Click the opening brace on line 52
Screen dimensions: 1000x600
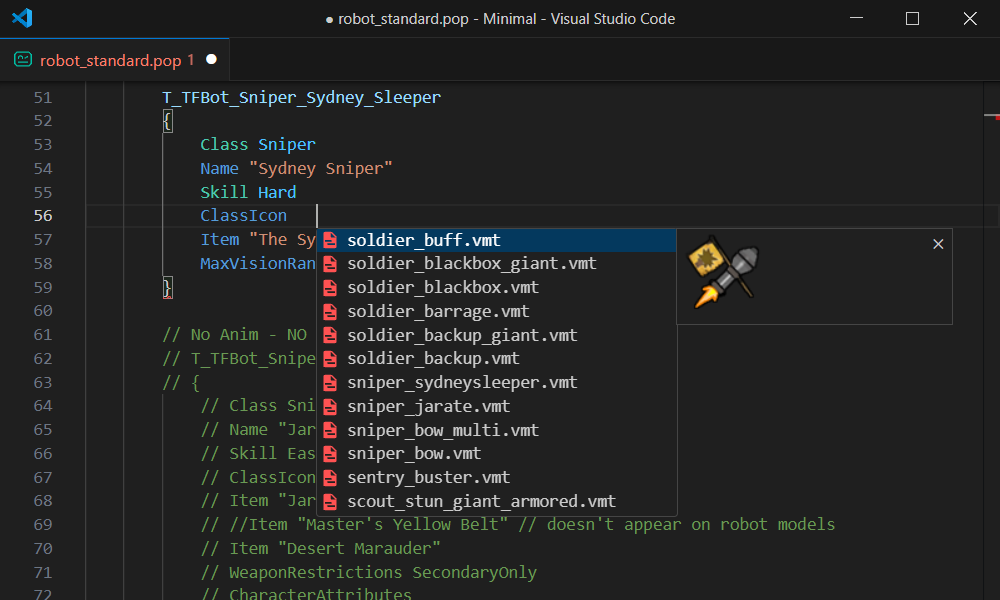pos(167,121)
